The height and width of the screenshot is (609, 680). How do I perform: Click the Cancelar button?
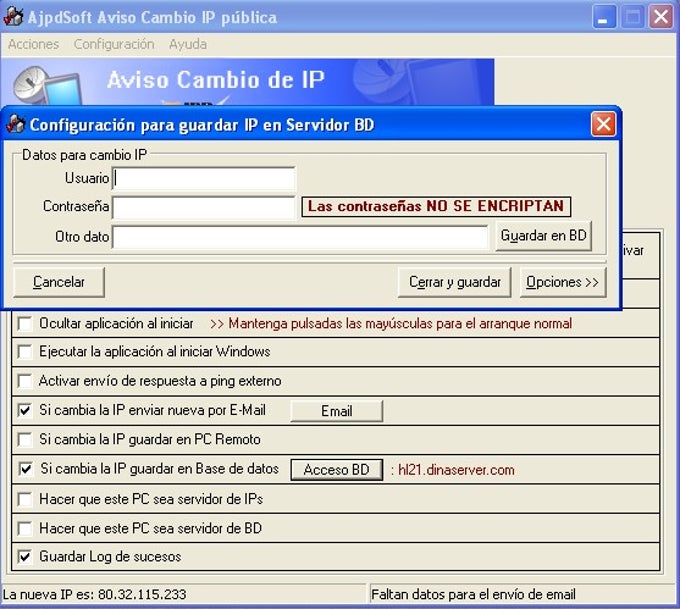[x=59, y=282]
